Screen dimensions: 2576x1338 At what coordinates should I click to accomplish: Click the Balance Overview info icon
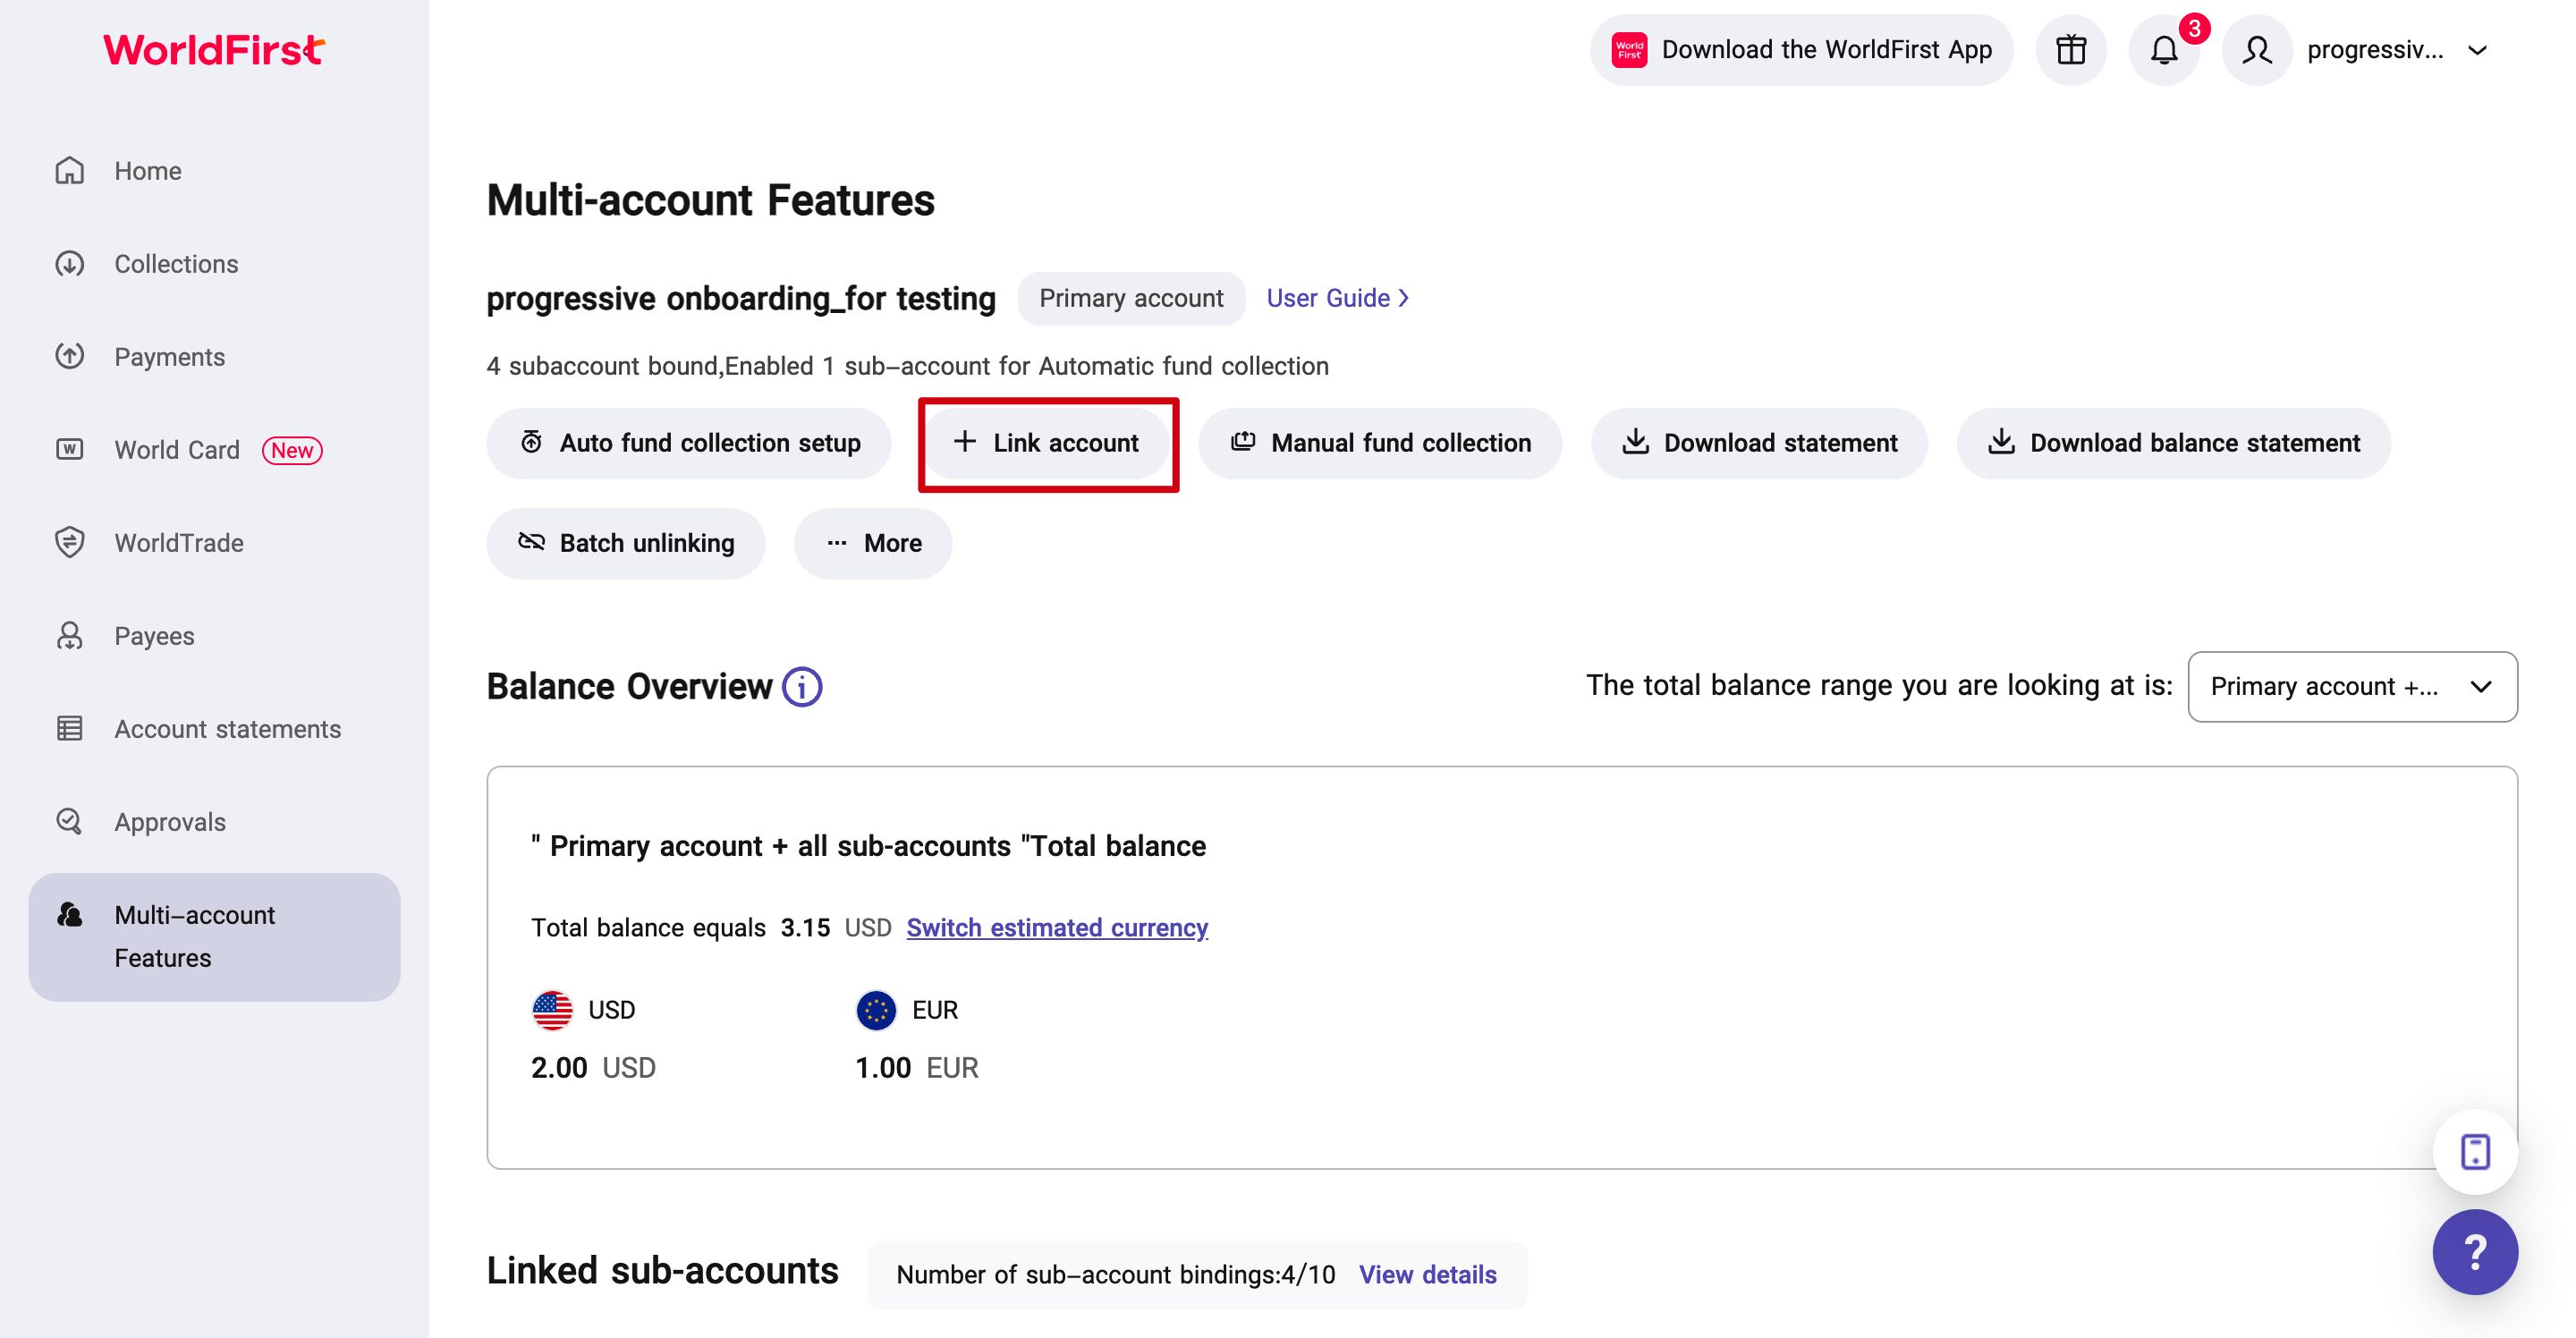click(x=802, y=687)
